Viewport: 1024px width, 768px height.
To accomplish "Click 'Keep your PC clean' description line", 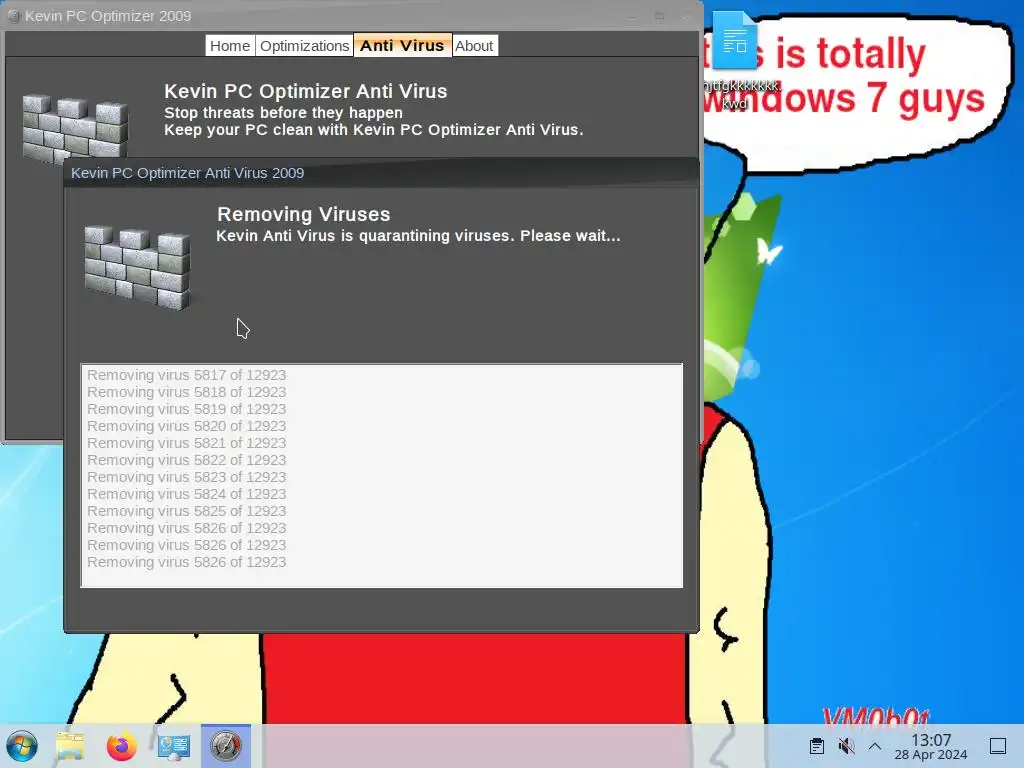I will (x=374, y=130).
